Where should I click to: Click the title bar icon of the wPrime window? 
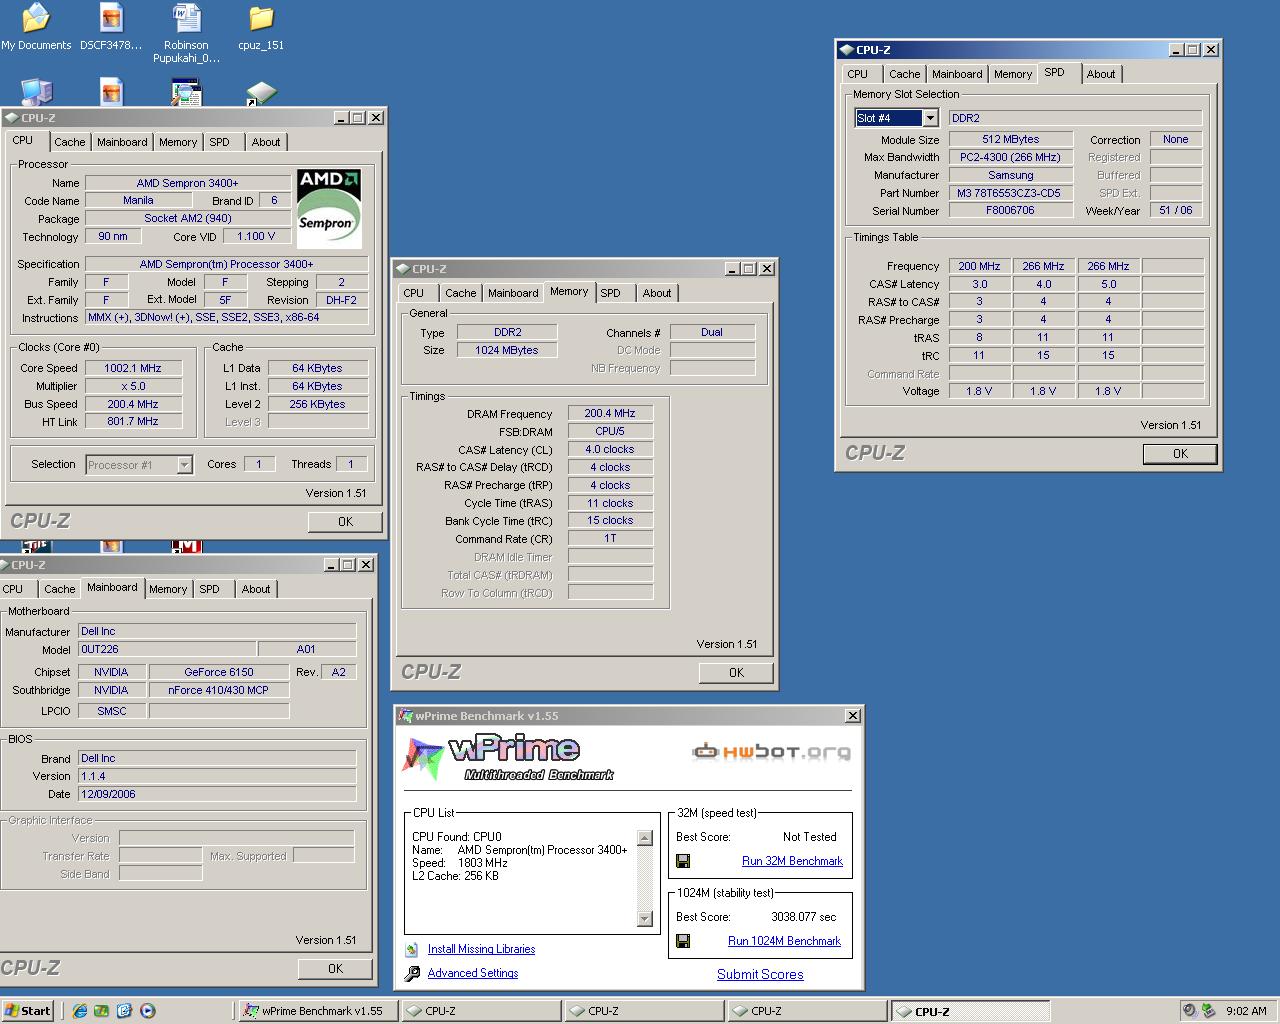[406, 716]
